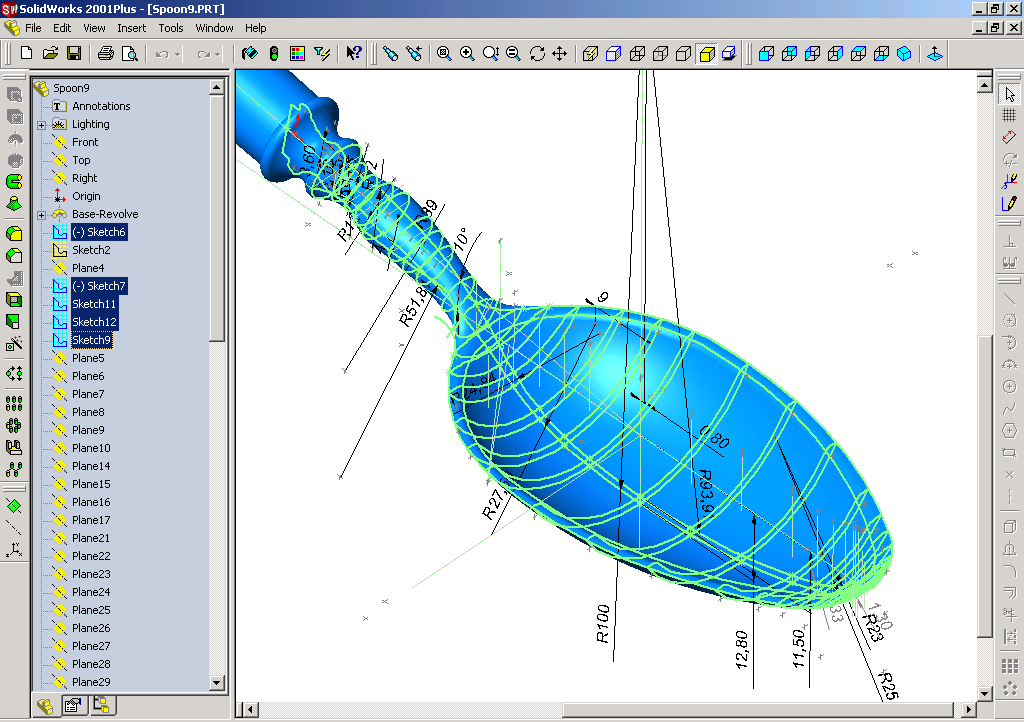
Task: Open the Insert menu
Action: tap(131, 28)
